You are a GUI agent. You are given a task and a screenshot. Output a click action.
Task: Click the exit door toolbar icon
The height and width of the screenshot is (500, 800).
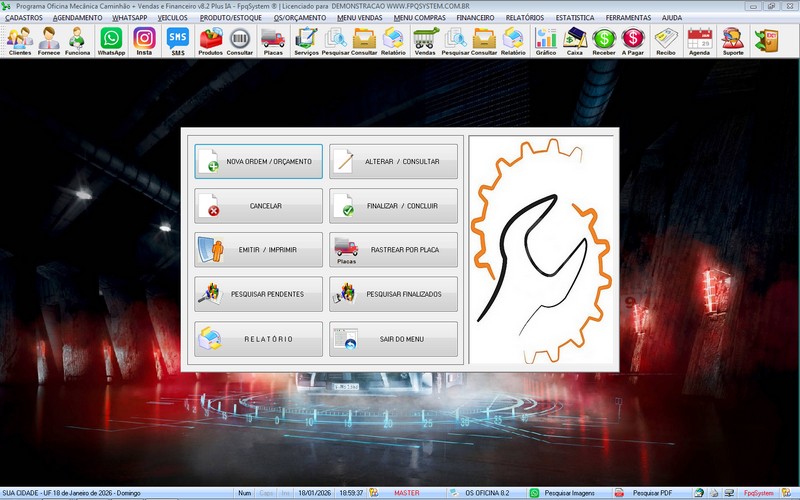[x=766, y=41]
